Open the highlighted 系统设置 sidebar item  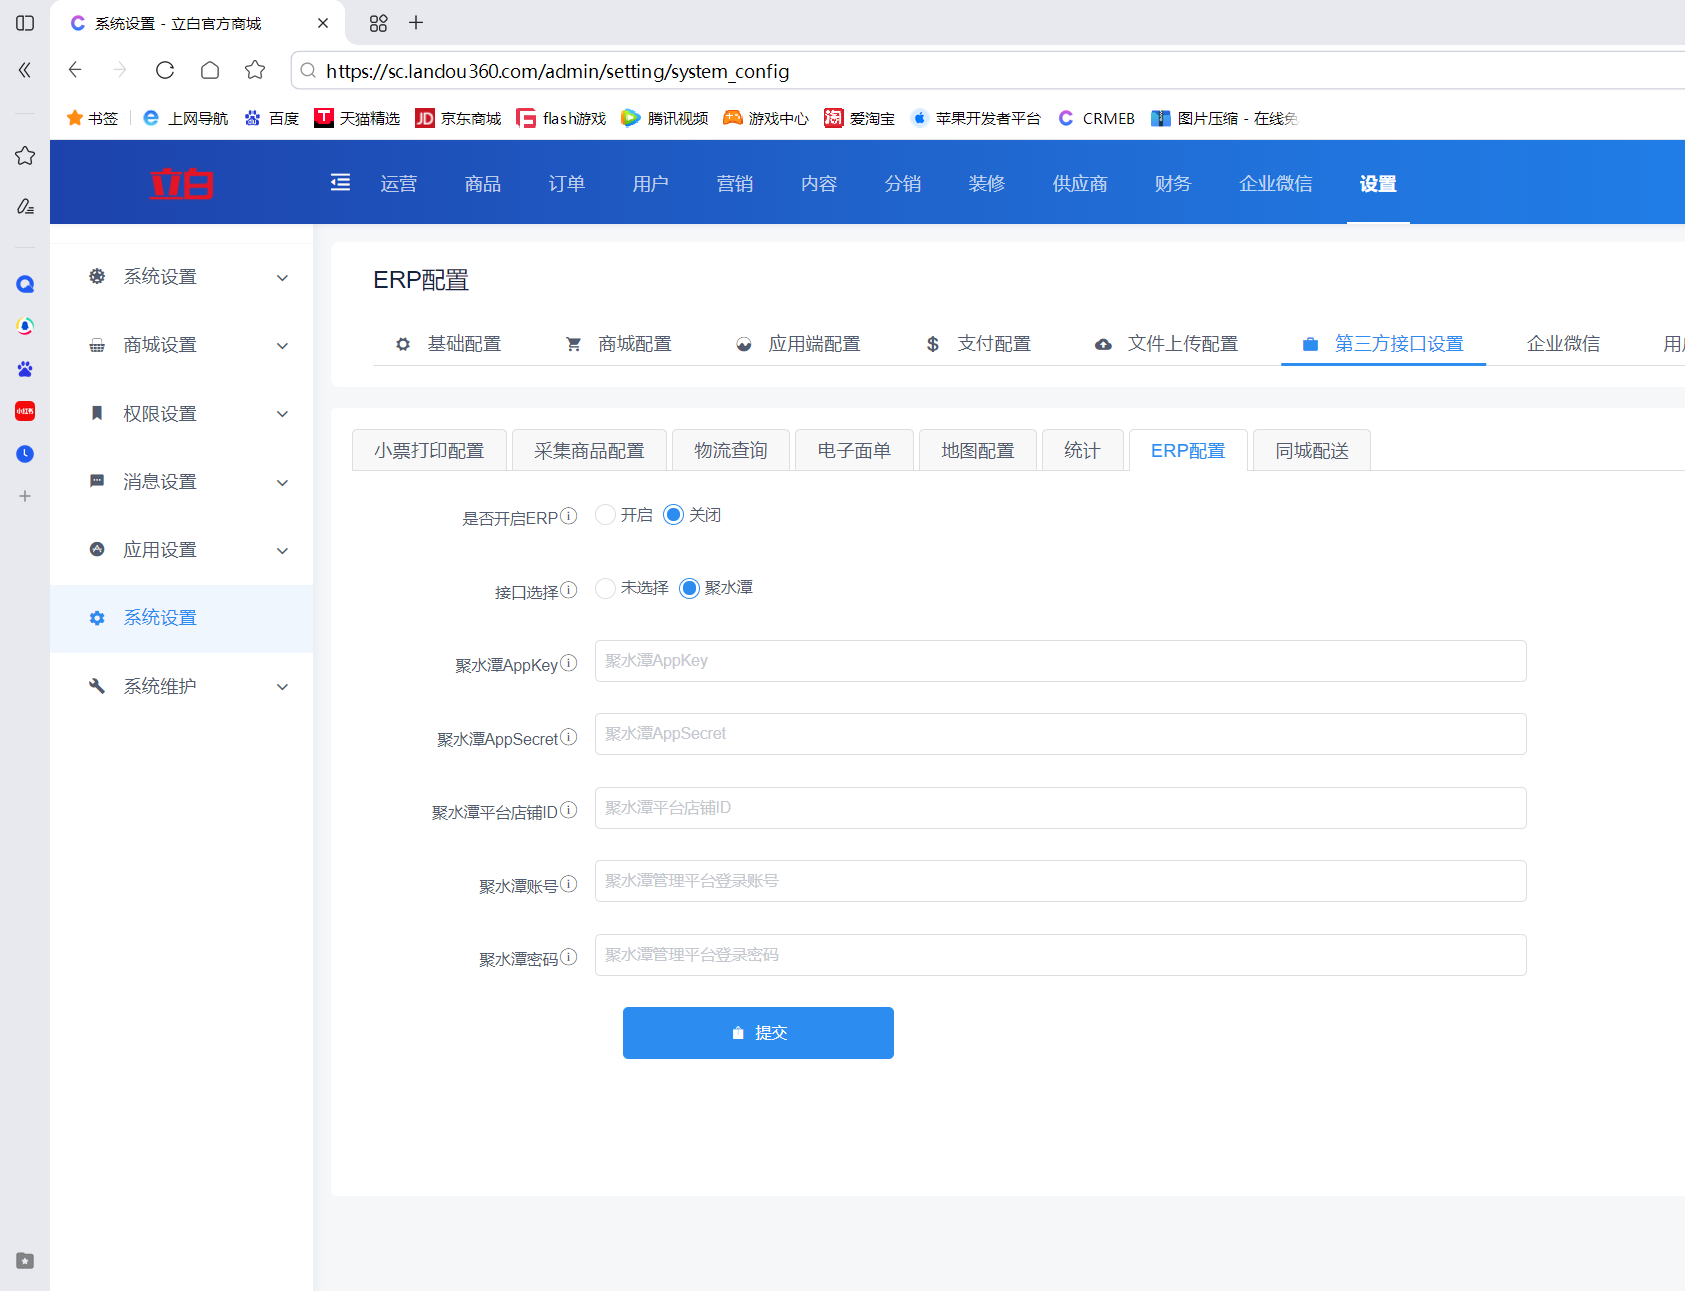click(x=182, y=619)
